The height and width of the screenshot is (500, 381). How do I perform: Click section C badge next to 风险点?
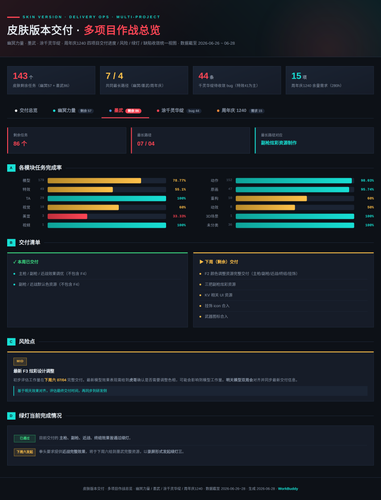coord(11,342)
